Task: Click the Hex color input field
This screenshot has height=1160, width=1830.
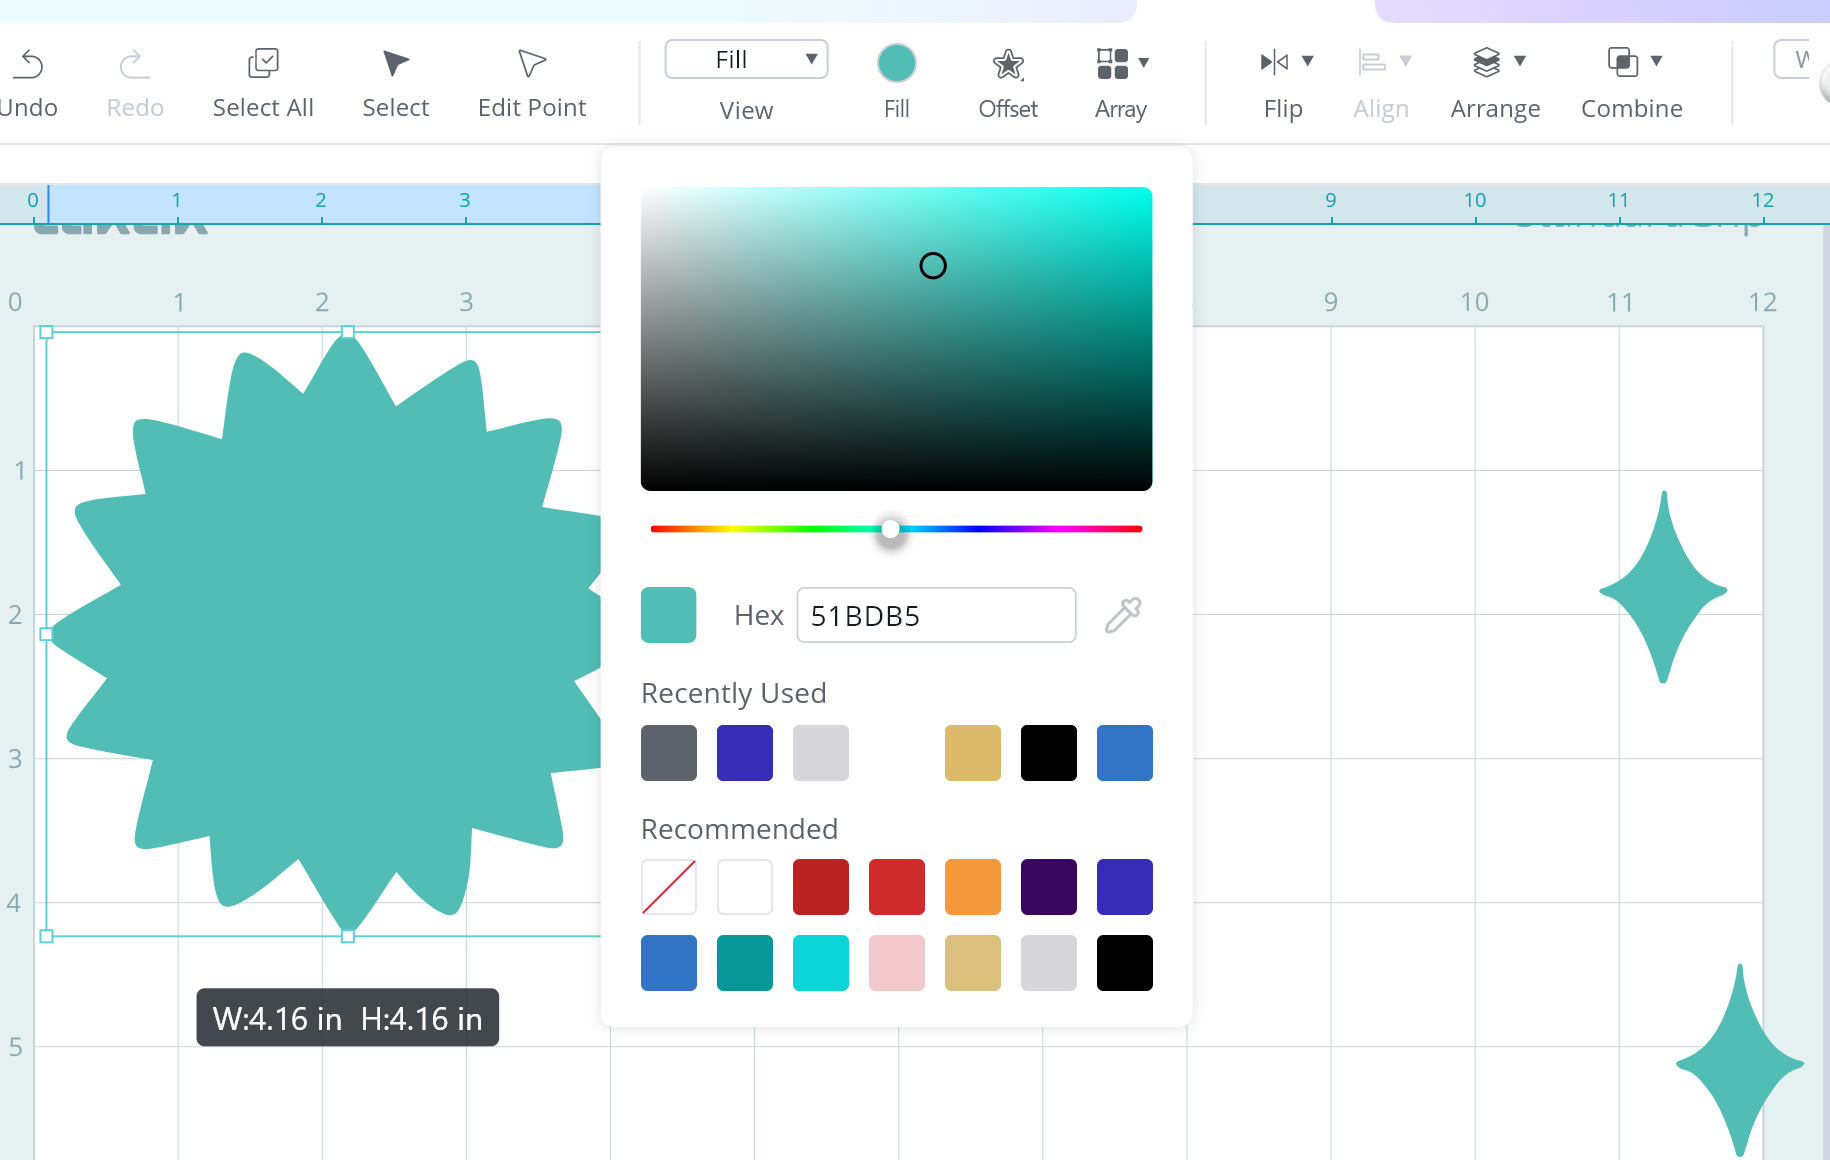Action: (936, 615)
